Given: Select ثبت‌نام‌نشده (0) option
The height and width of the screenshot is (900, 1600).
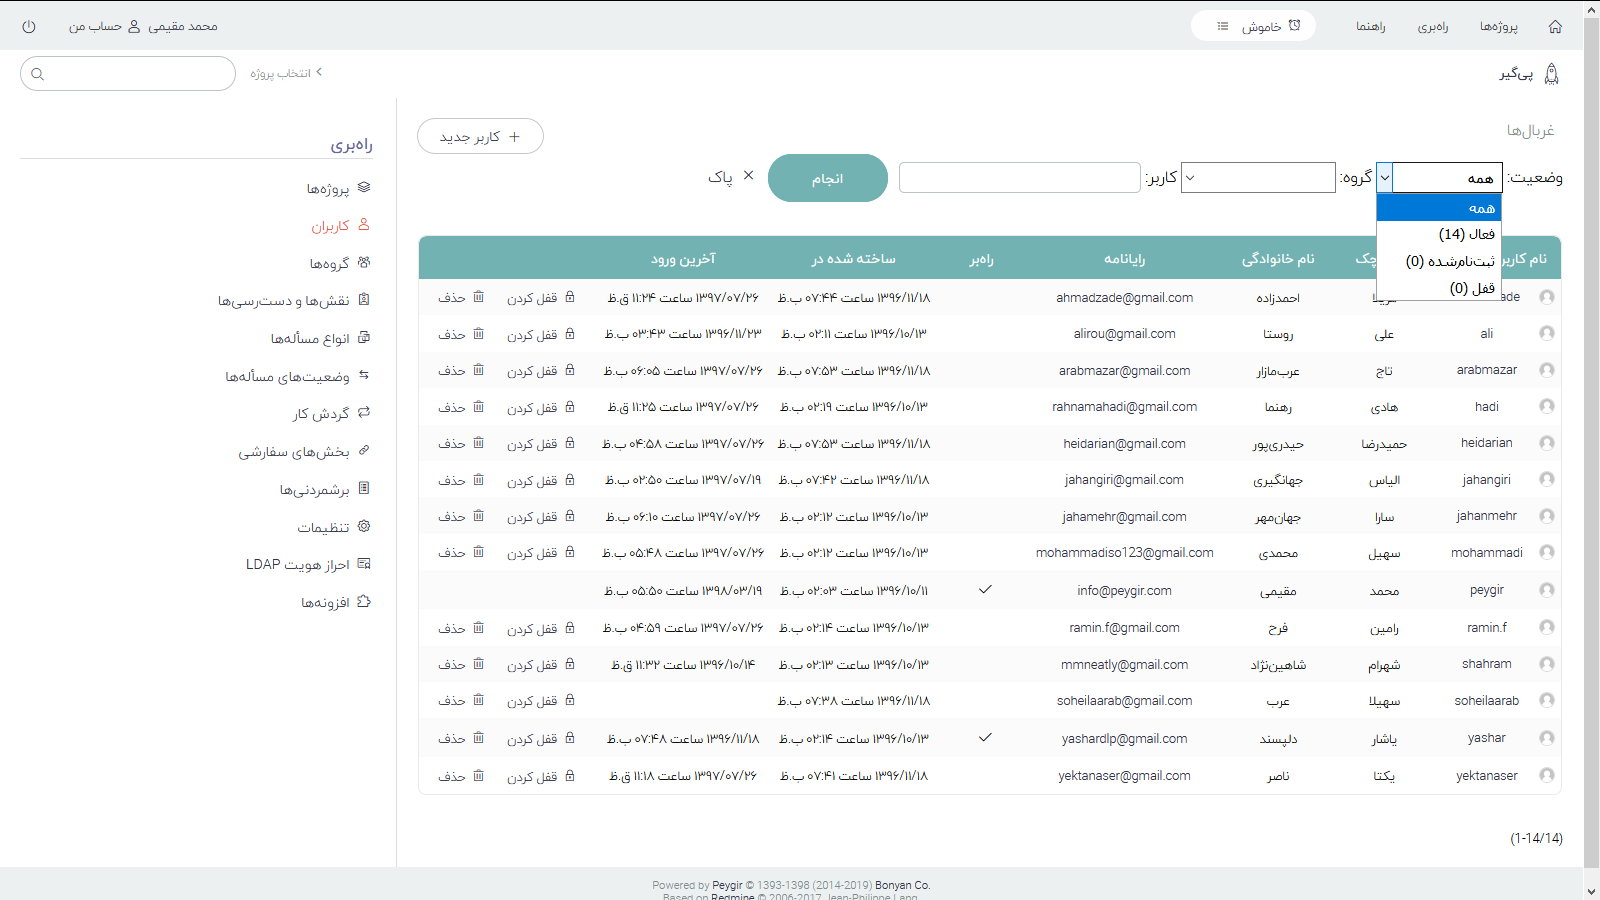Looking at the screenshot, I should [x=1449, y=261].
